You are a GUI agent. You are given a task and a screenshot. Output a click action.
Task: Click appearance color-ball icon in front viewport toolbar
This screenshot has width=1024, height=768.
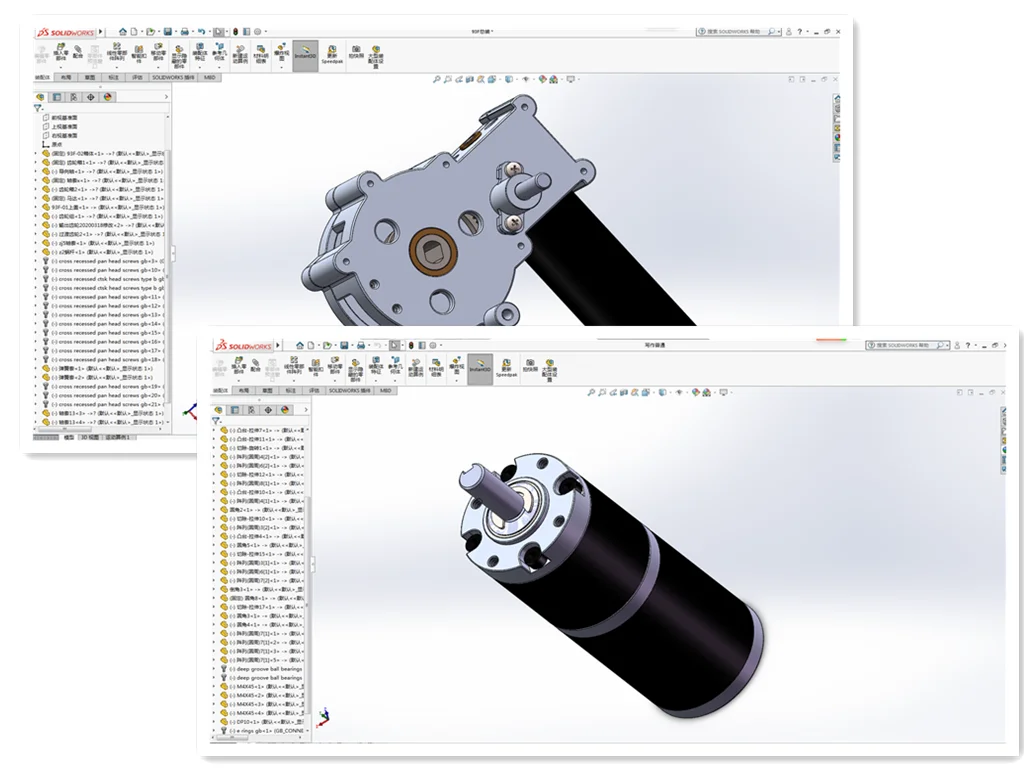point(696,392)
